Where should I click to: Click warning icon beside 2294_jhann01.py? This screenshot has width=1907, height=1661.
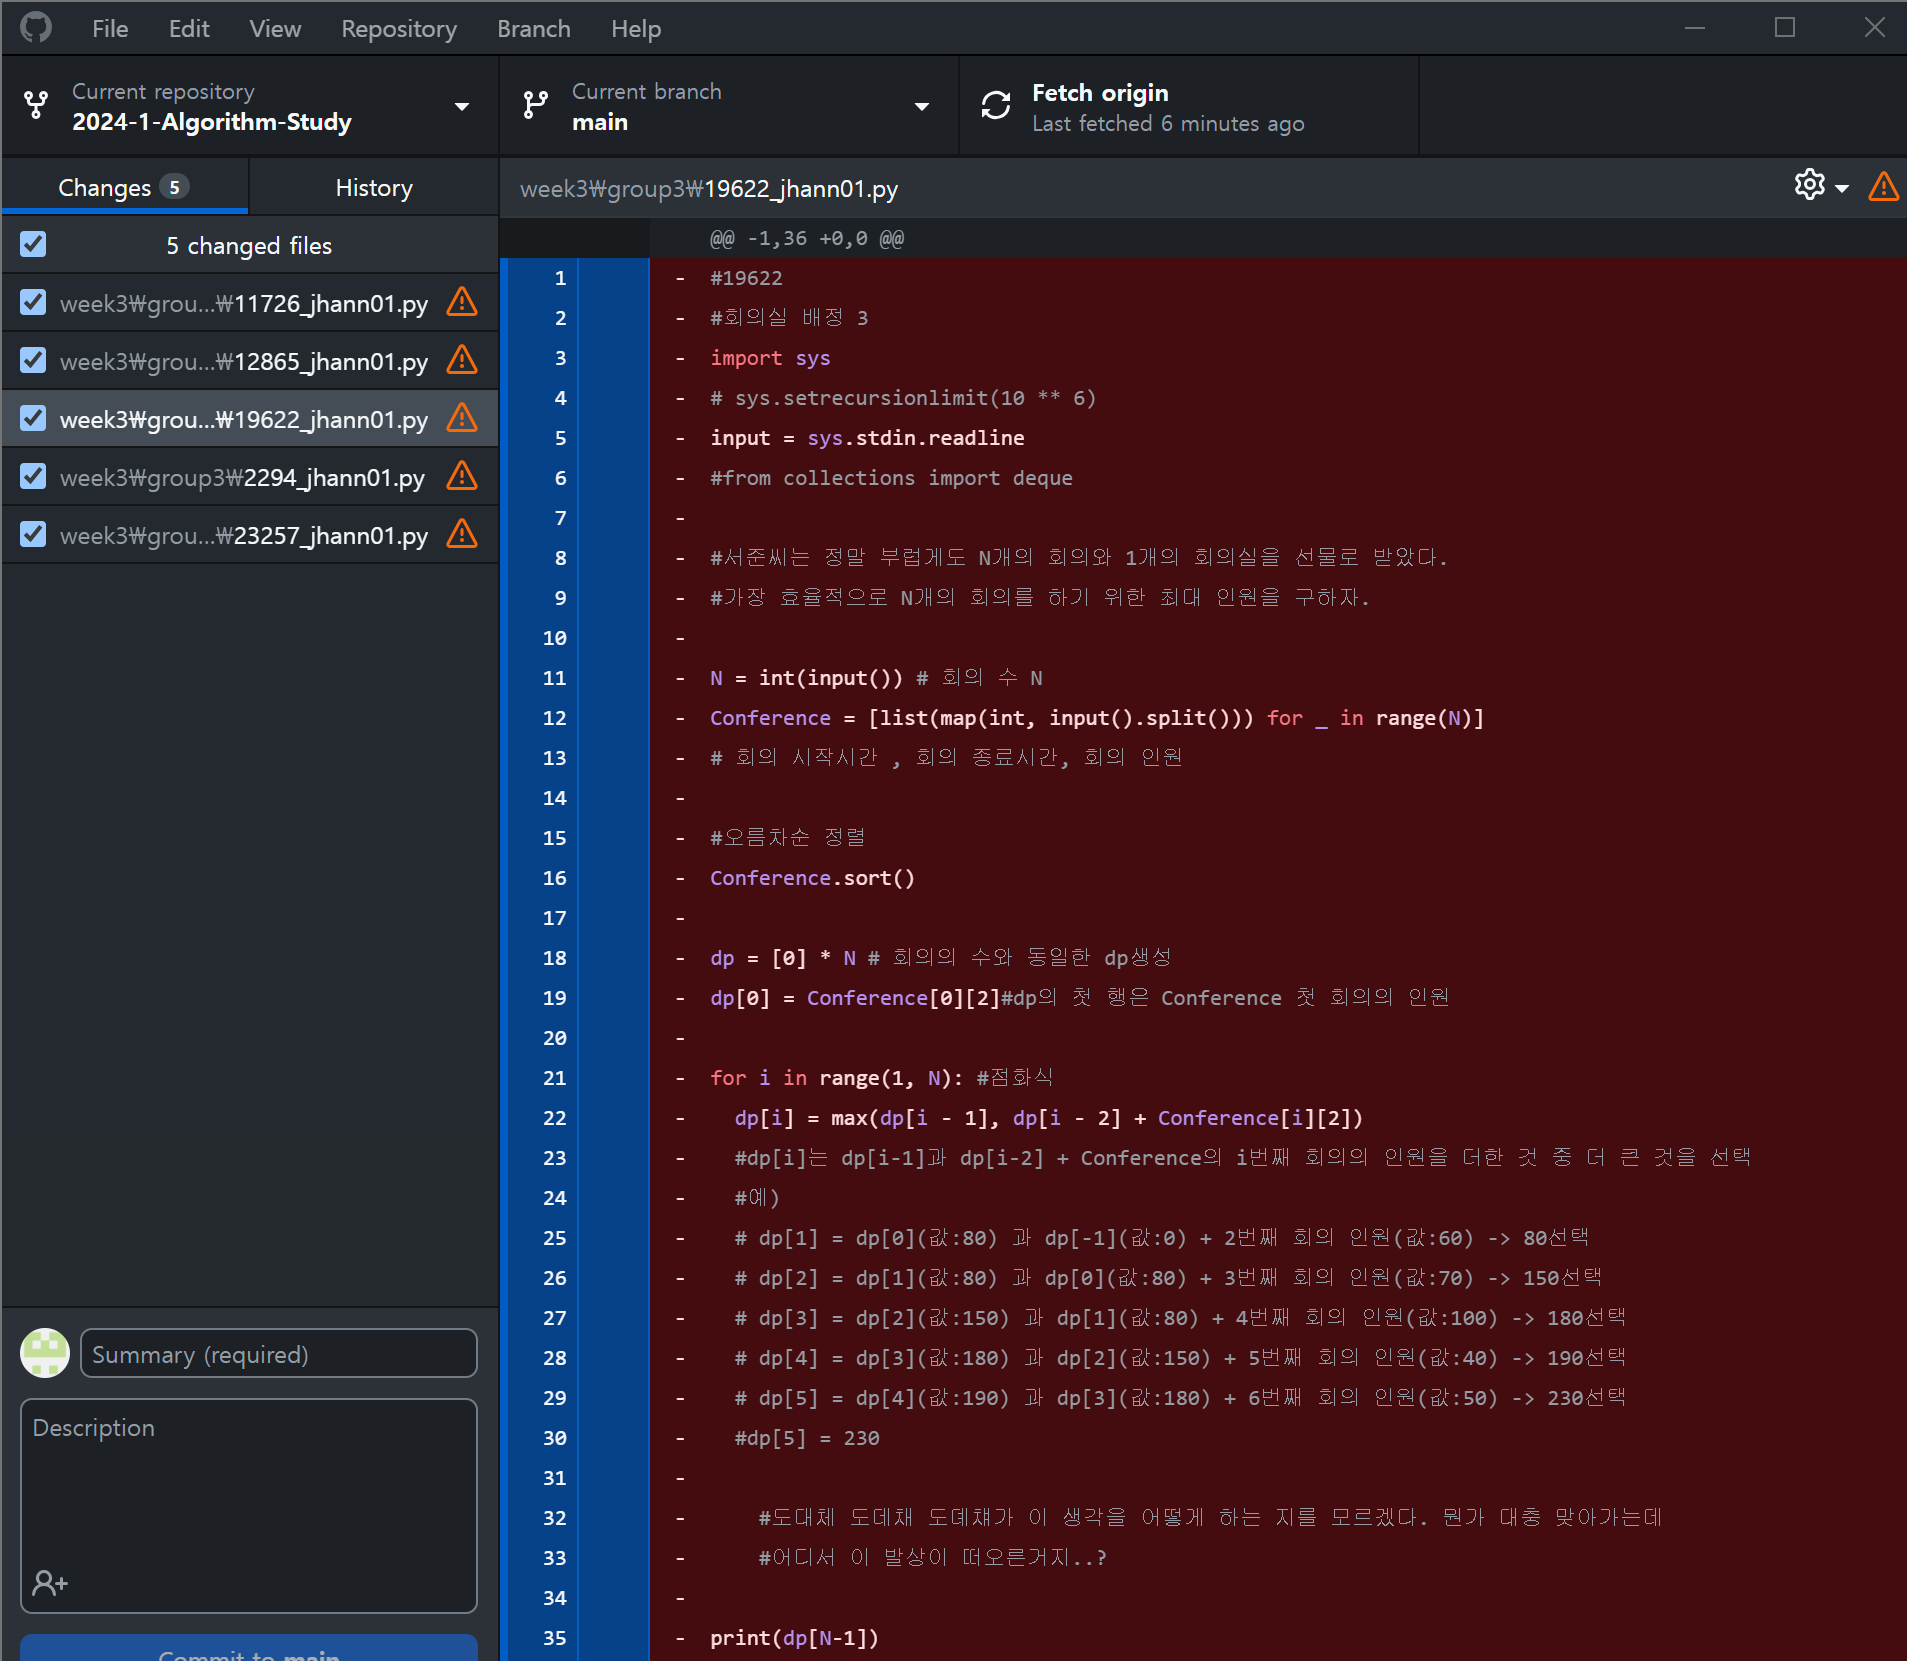coord(462,476)
